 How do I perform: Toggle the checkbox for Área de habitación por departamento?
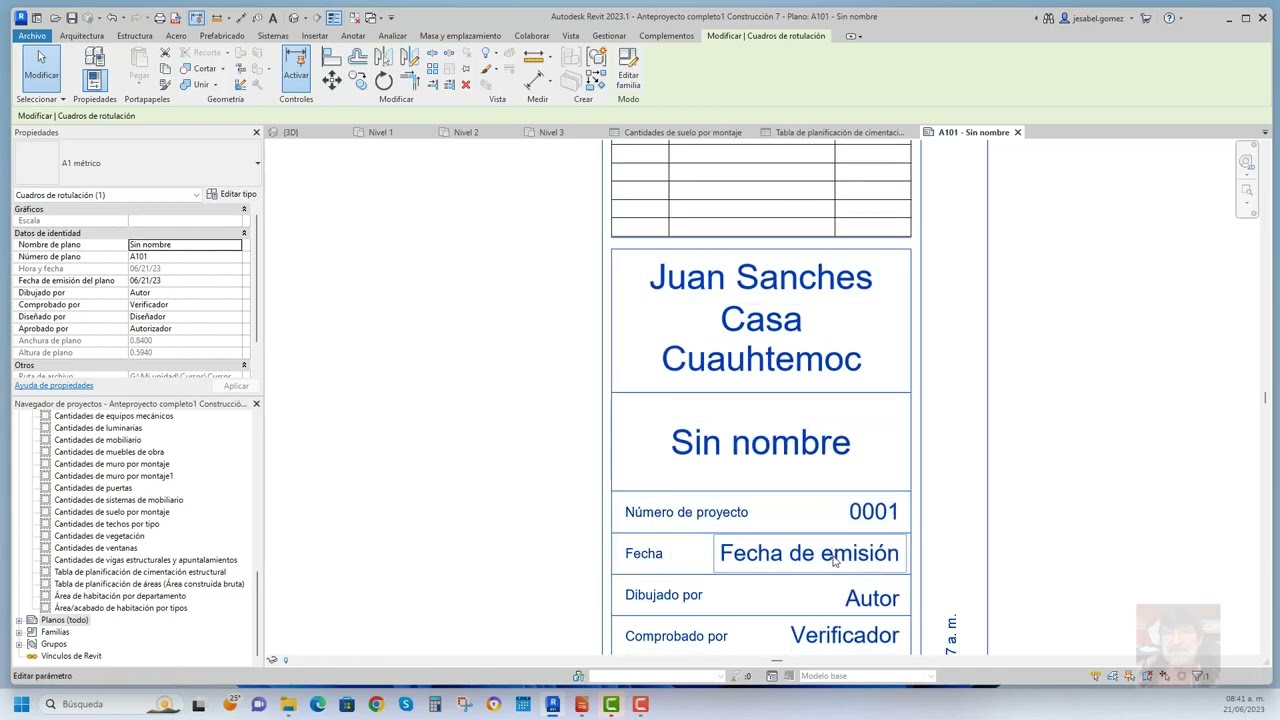(45, 596)
